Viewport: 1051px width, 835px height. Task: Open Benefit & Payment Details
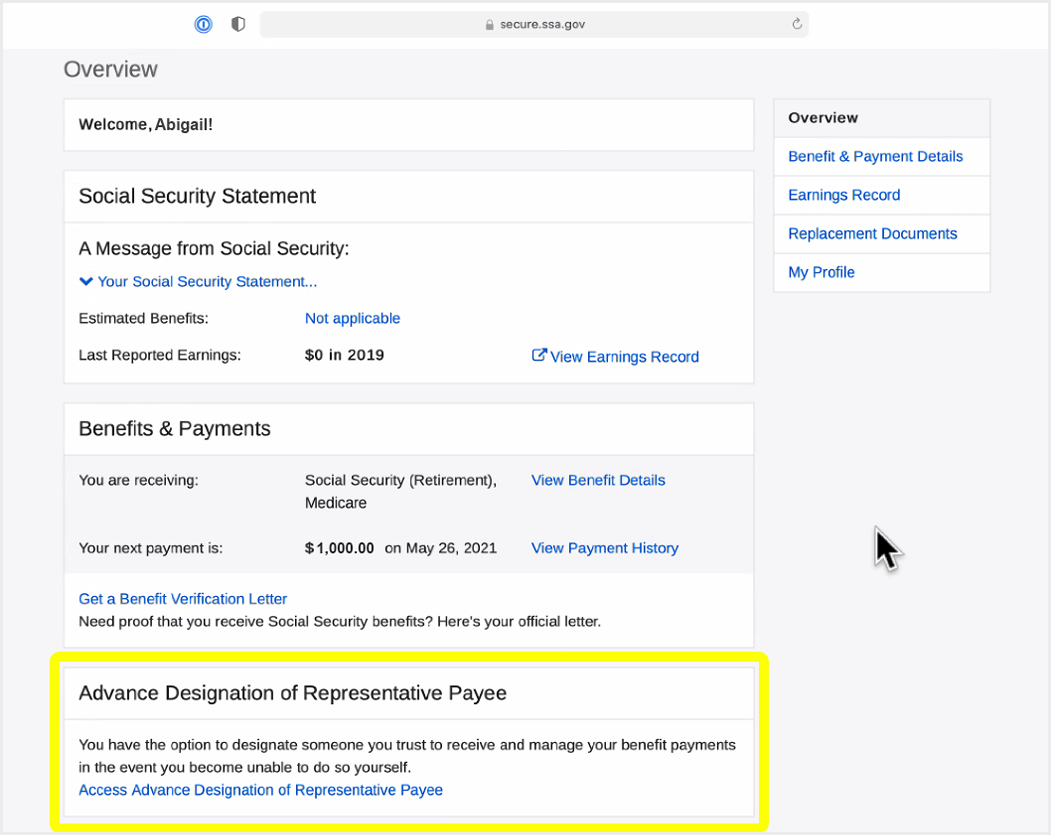point(875,157)
